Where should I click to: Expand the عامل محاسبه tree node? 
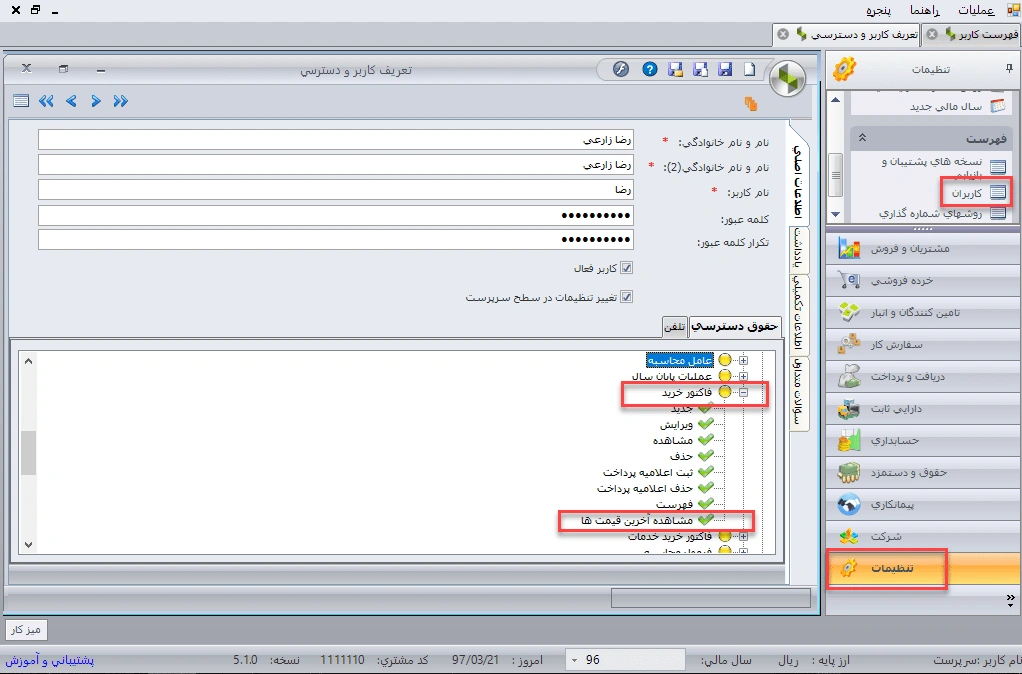point(745,360)
